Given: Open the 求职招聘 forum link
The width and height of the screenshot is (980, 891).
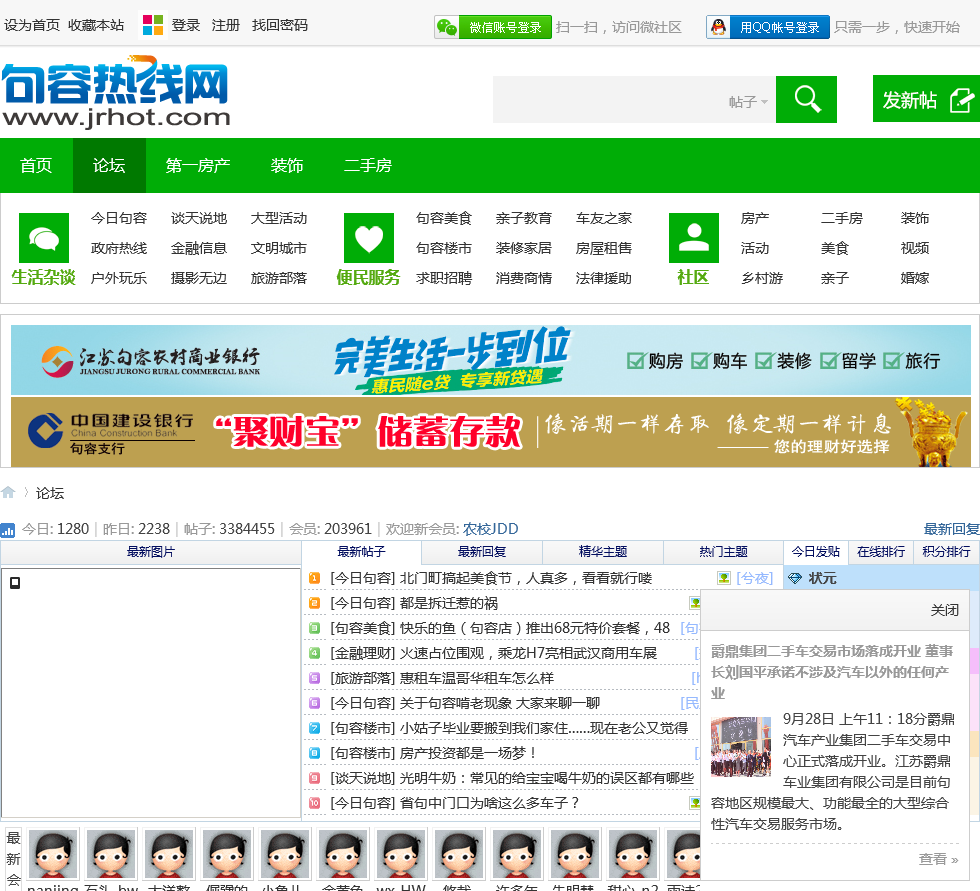Looking at the screenshot, I should click(444, 278).
